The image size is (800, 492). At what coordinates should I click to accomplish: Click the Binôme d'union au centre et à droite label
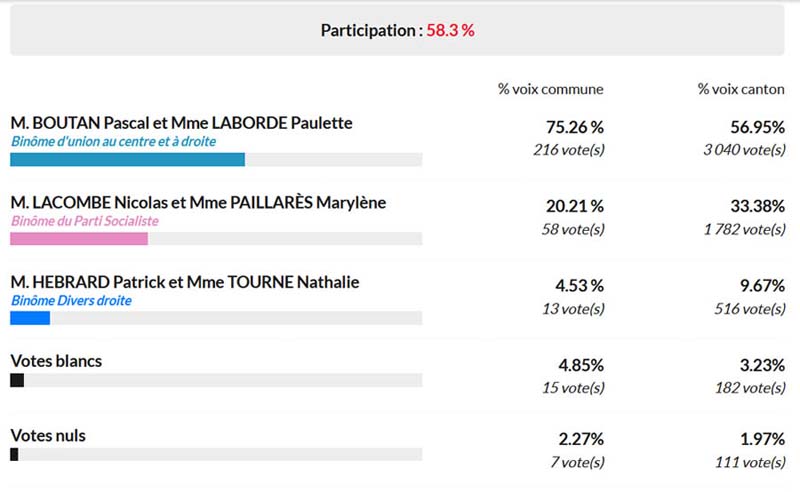[113, 141]
